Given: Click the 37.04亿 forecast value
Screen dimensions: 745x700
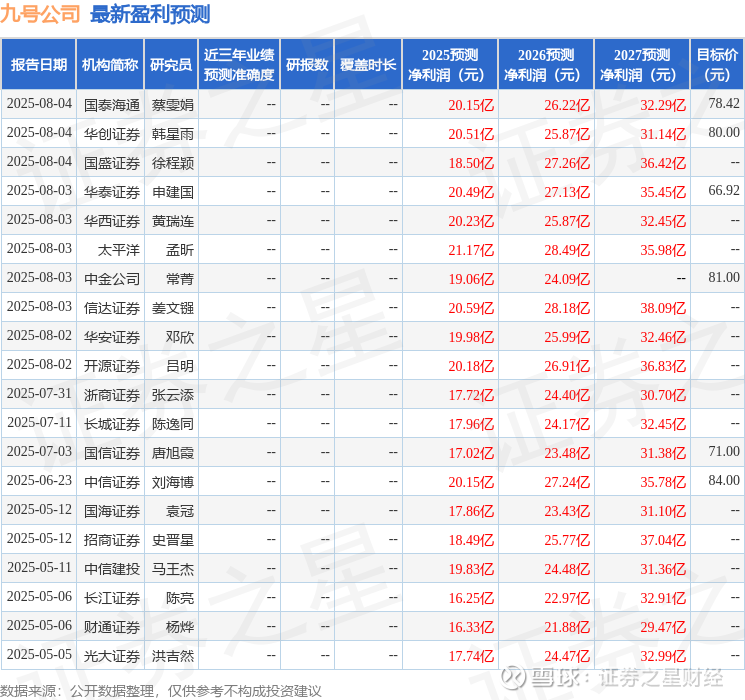Looking at the screenshot, I should [x=663, y=540].
